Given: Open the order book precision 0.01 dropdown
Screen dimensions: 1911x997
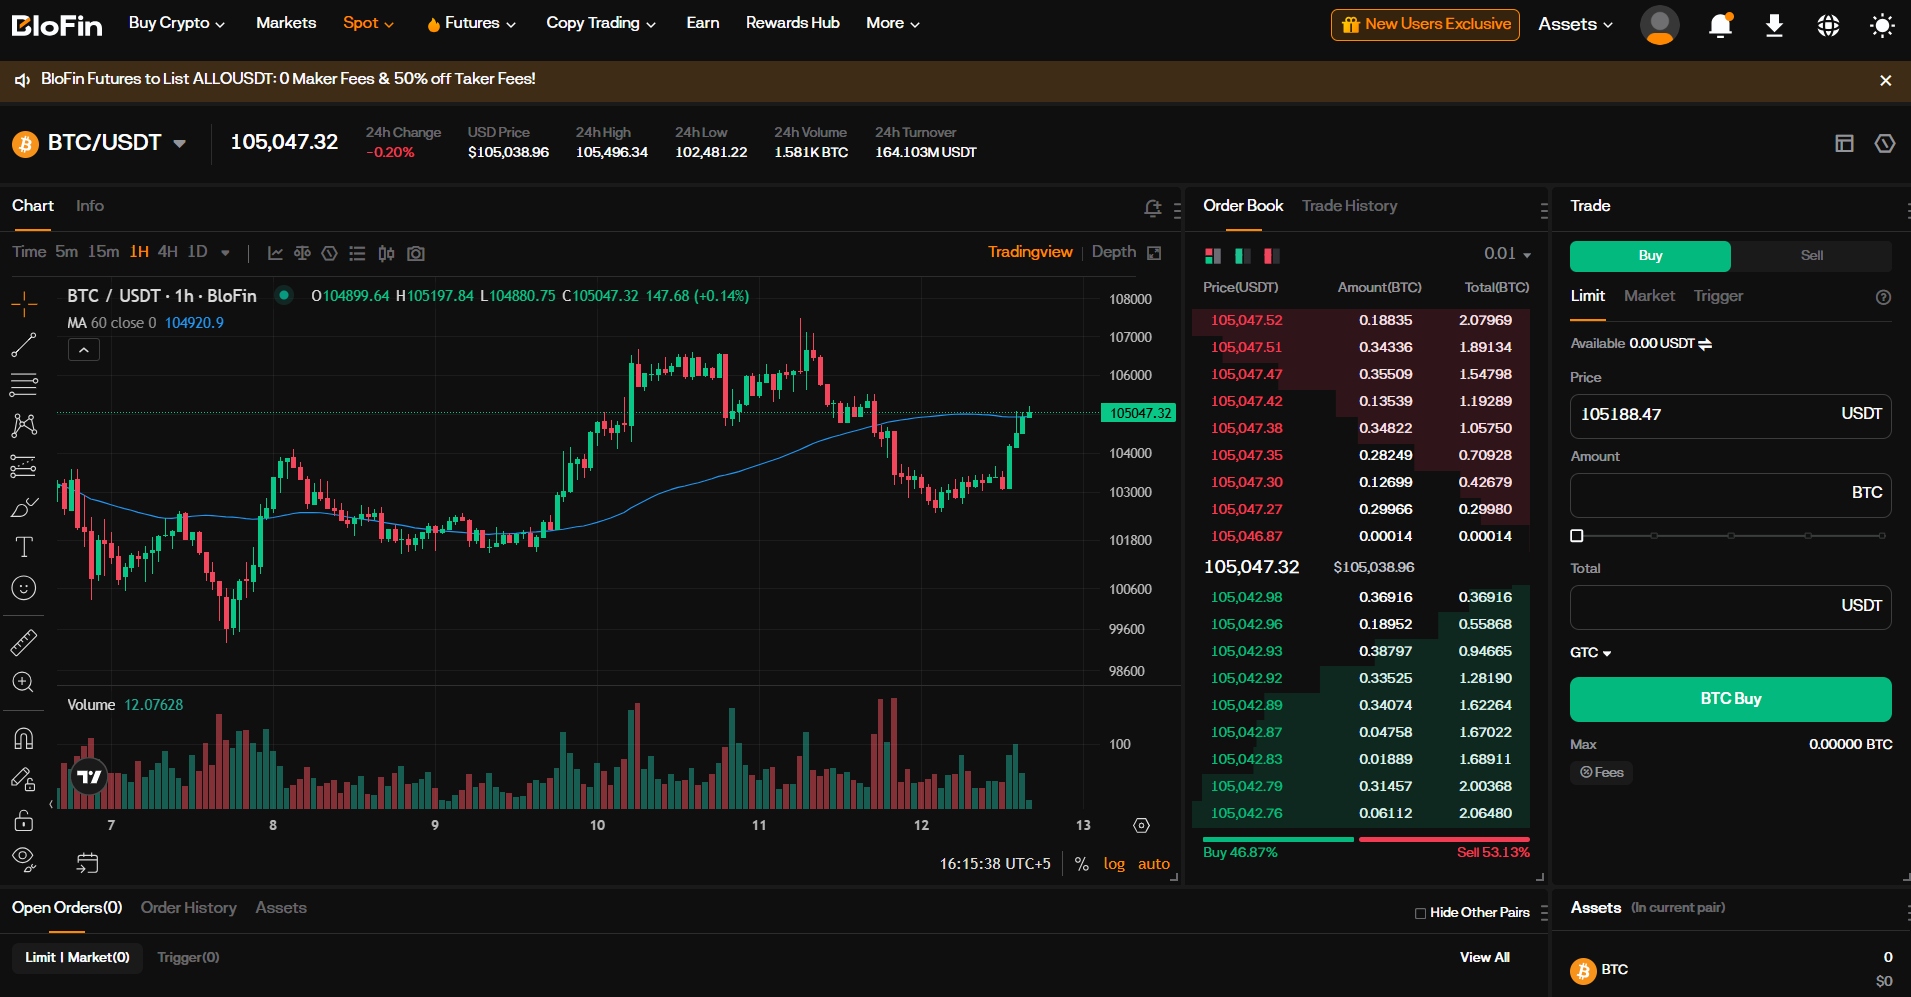Looking at the screenshot, I should tap(1507, 254).
